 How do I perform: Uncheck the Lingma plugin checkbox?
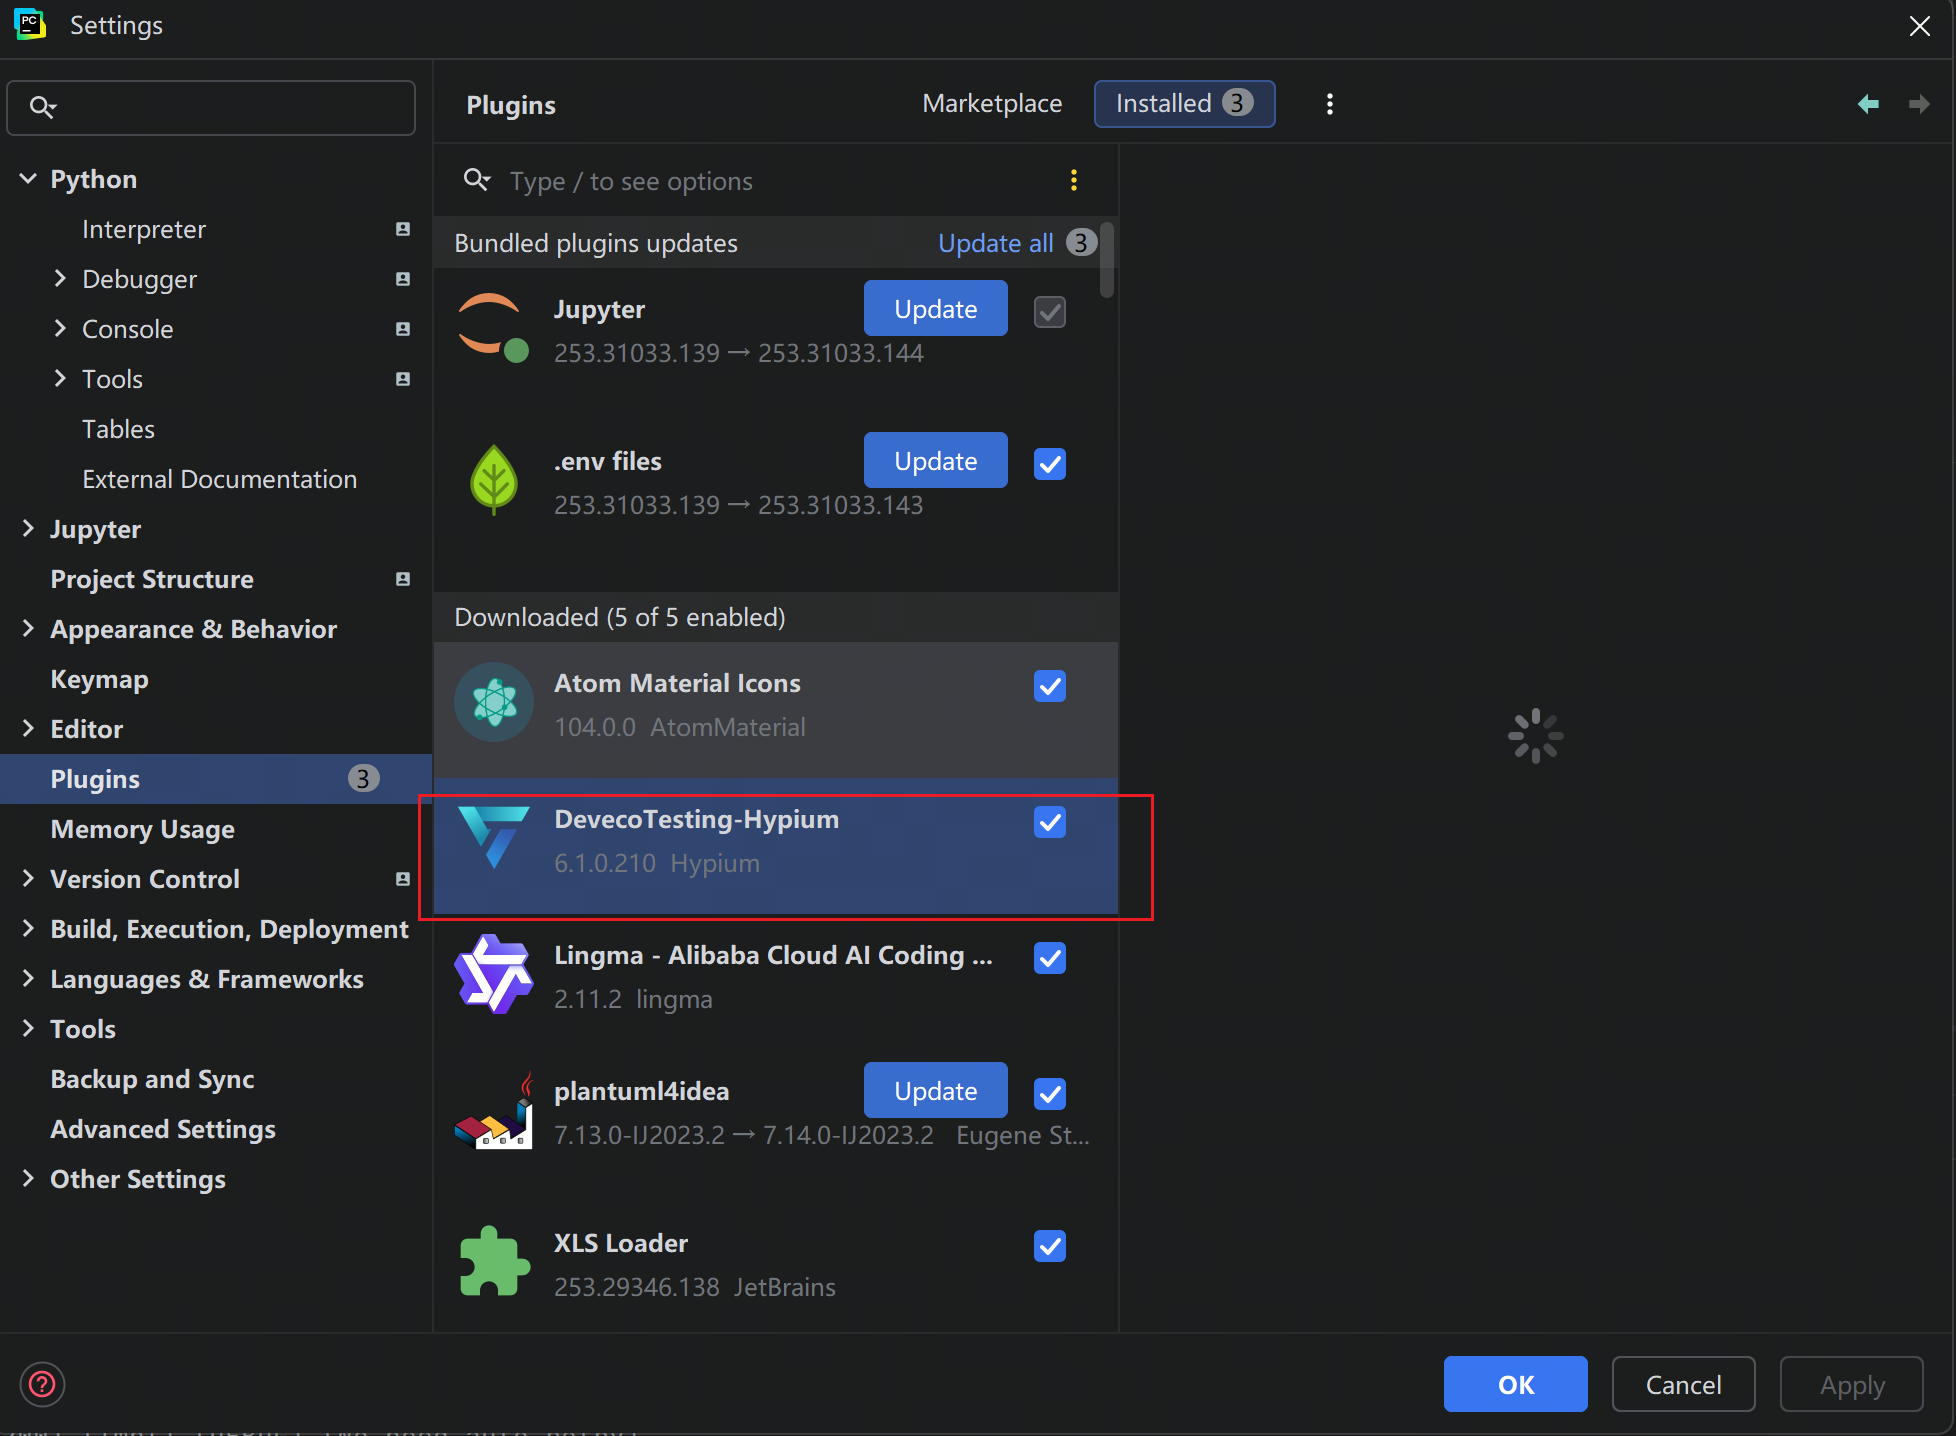coord(1050,958)
